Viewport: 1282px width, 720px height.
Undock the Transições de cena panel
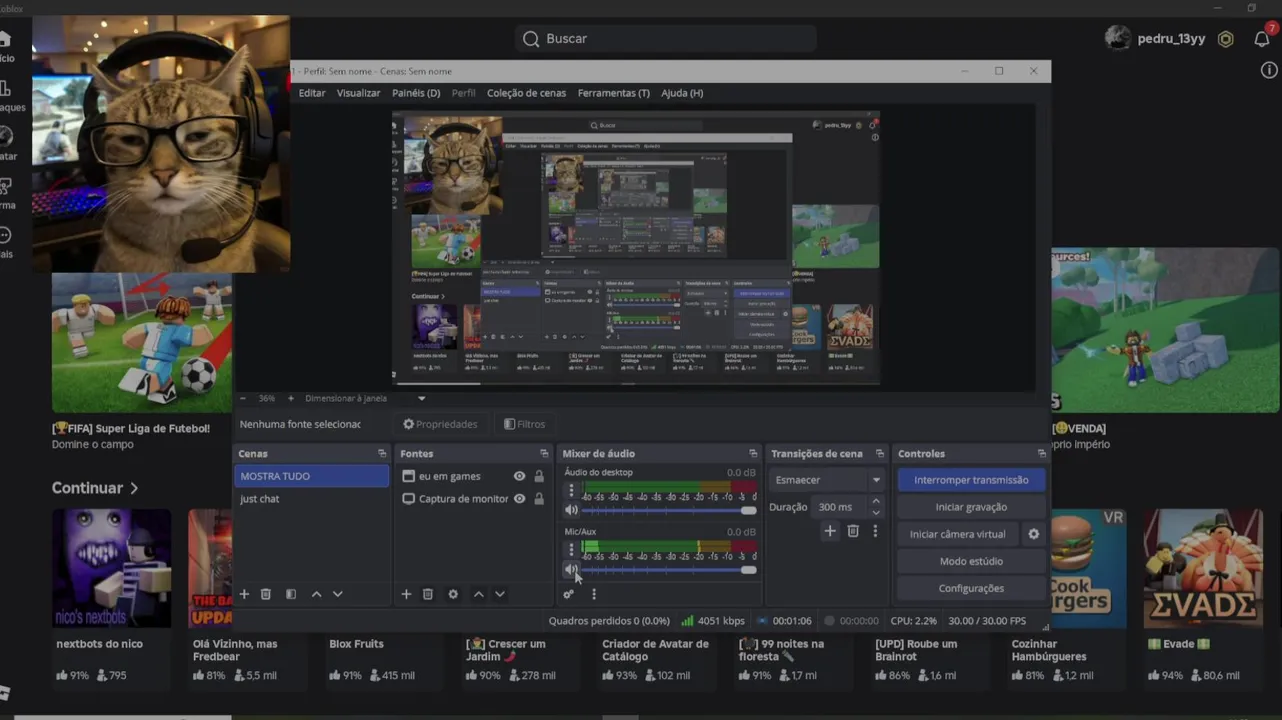click(880, 454)
